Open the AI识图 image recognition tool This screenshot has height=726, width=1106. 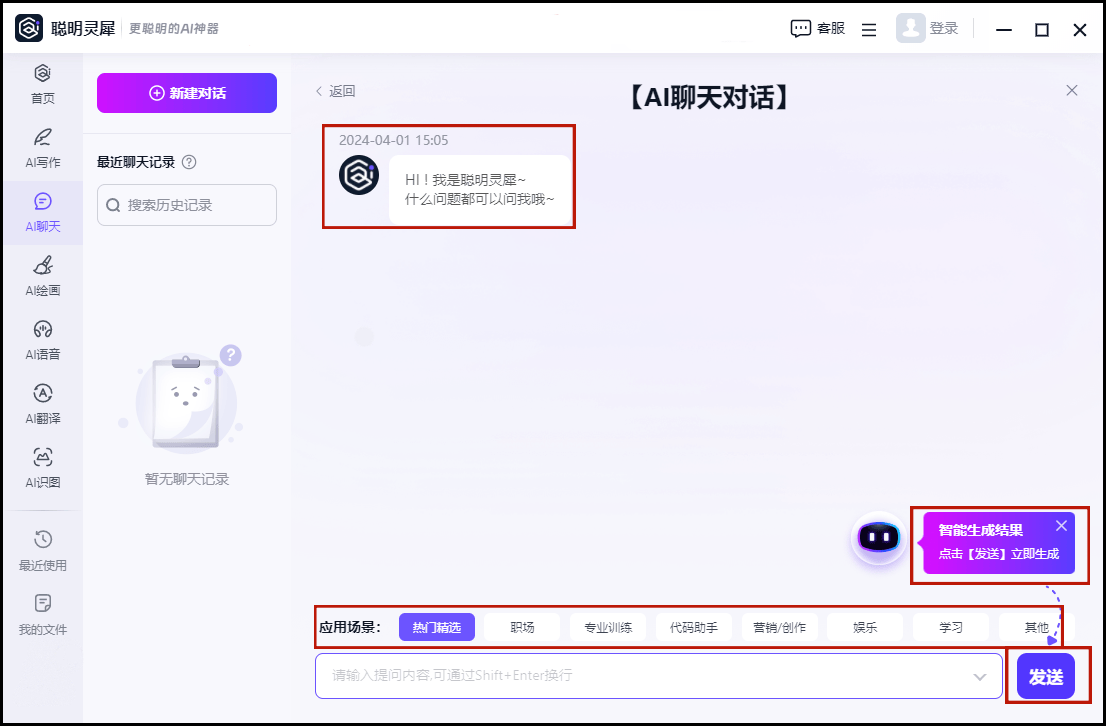pos(42,458)
